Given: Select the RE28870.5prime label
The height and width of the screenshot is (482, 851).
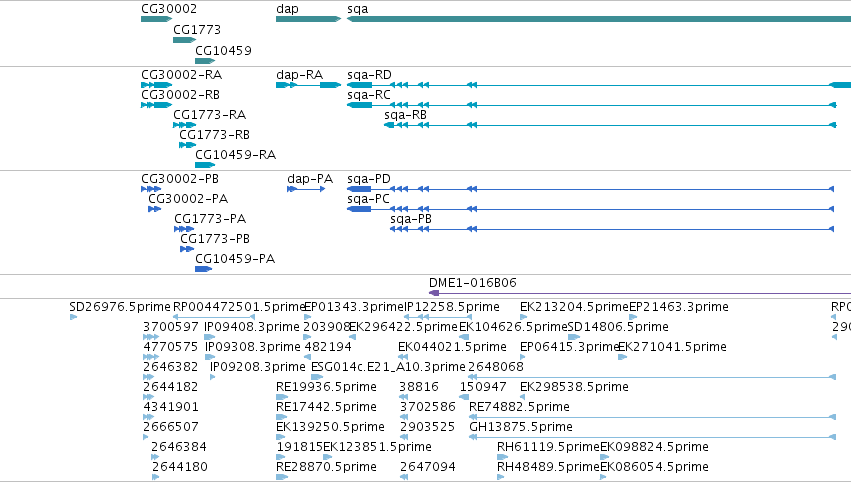Looking at the screenshot, I should click(326, 467).
